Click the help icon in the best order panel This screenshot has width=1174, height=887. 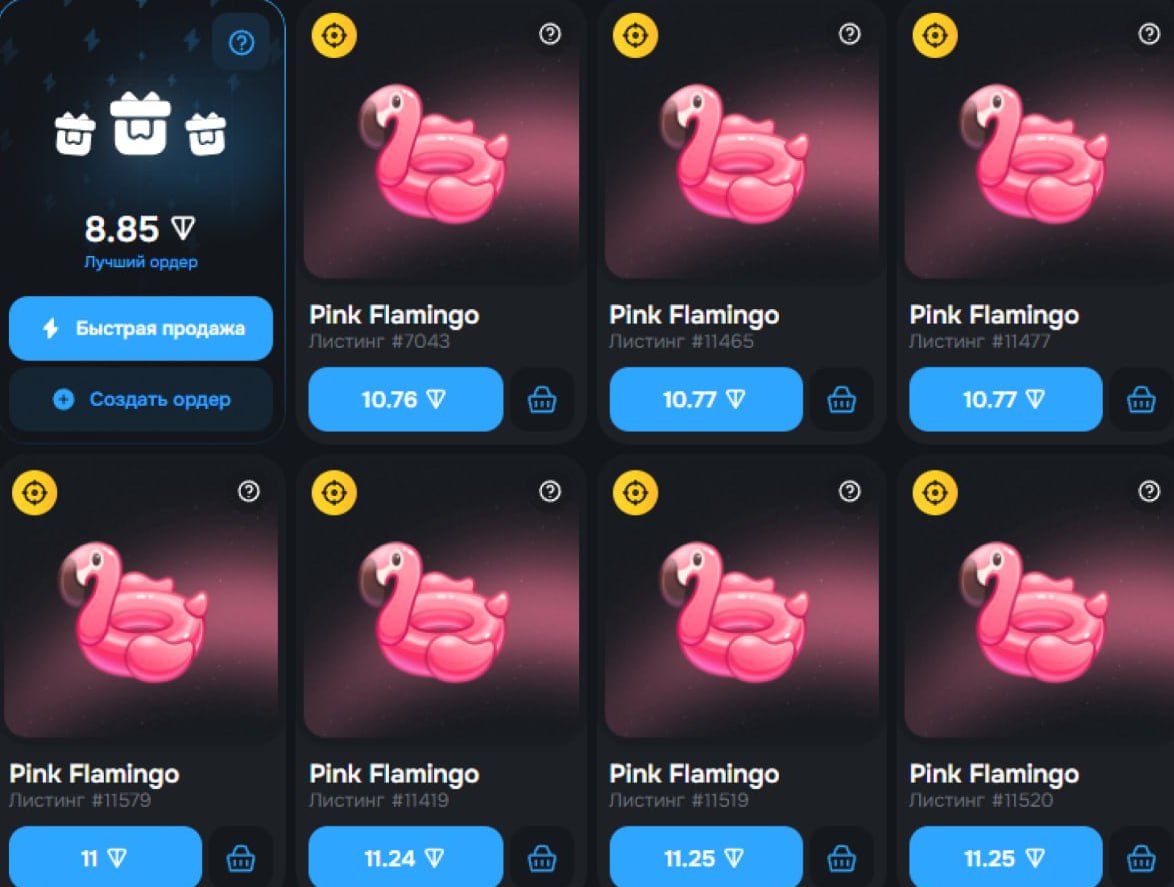pos(241,43)
